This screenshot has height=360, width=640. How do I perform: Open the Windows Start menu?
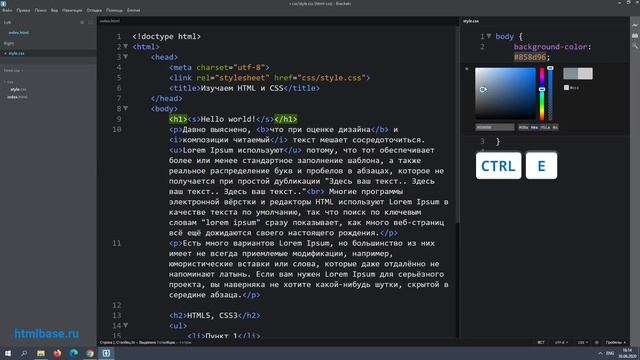8,353
